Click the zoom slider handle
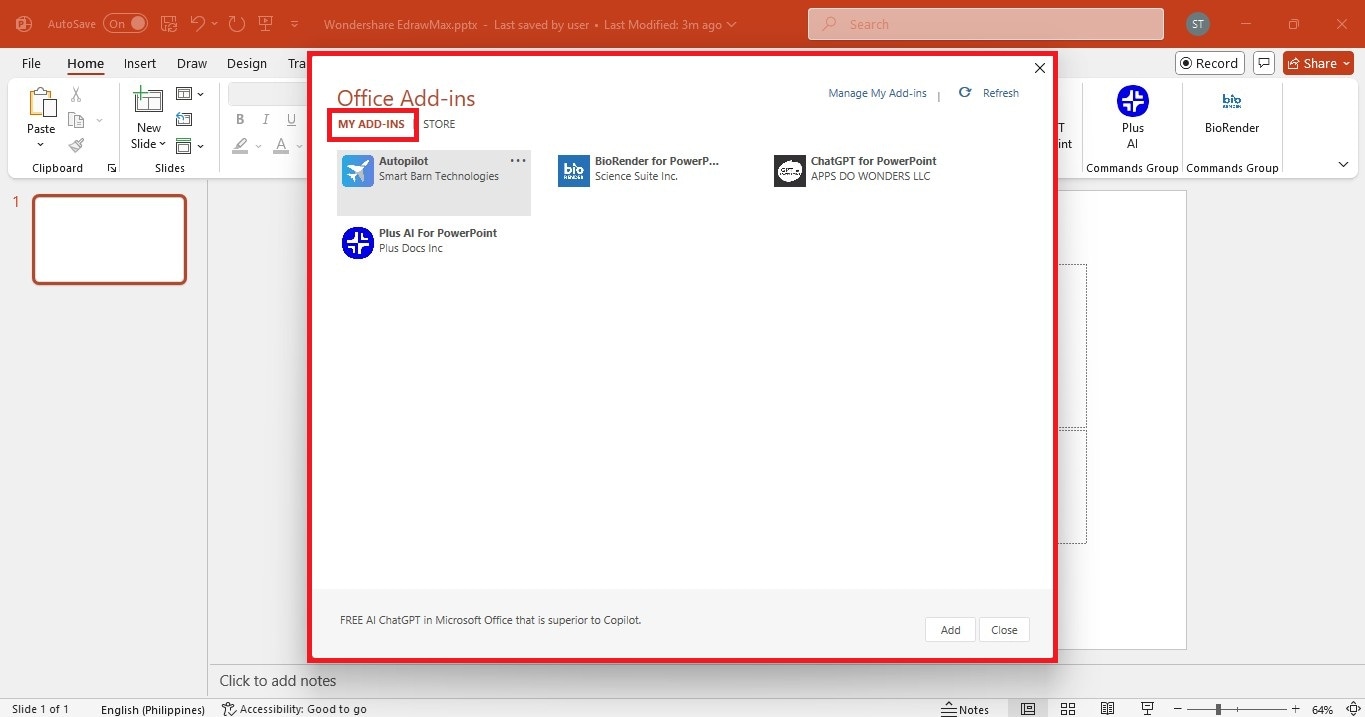The width and height of the screenshot is (1365, 717). [1218, 709]
